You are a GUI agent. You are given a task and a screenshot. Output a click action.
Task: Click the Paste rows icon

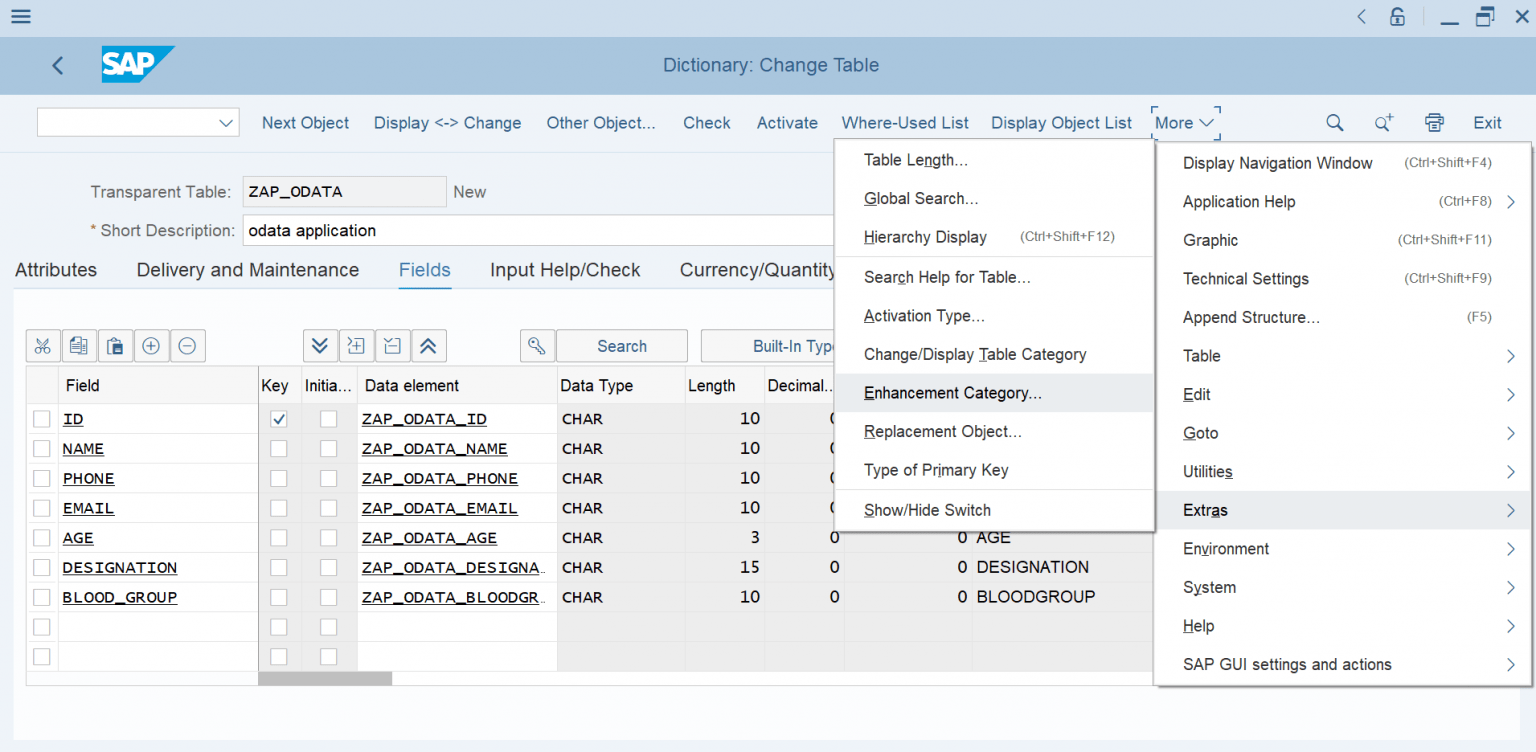tap(115, 345)
